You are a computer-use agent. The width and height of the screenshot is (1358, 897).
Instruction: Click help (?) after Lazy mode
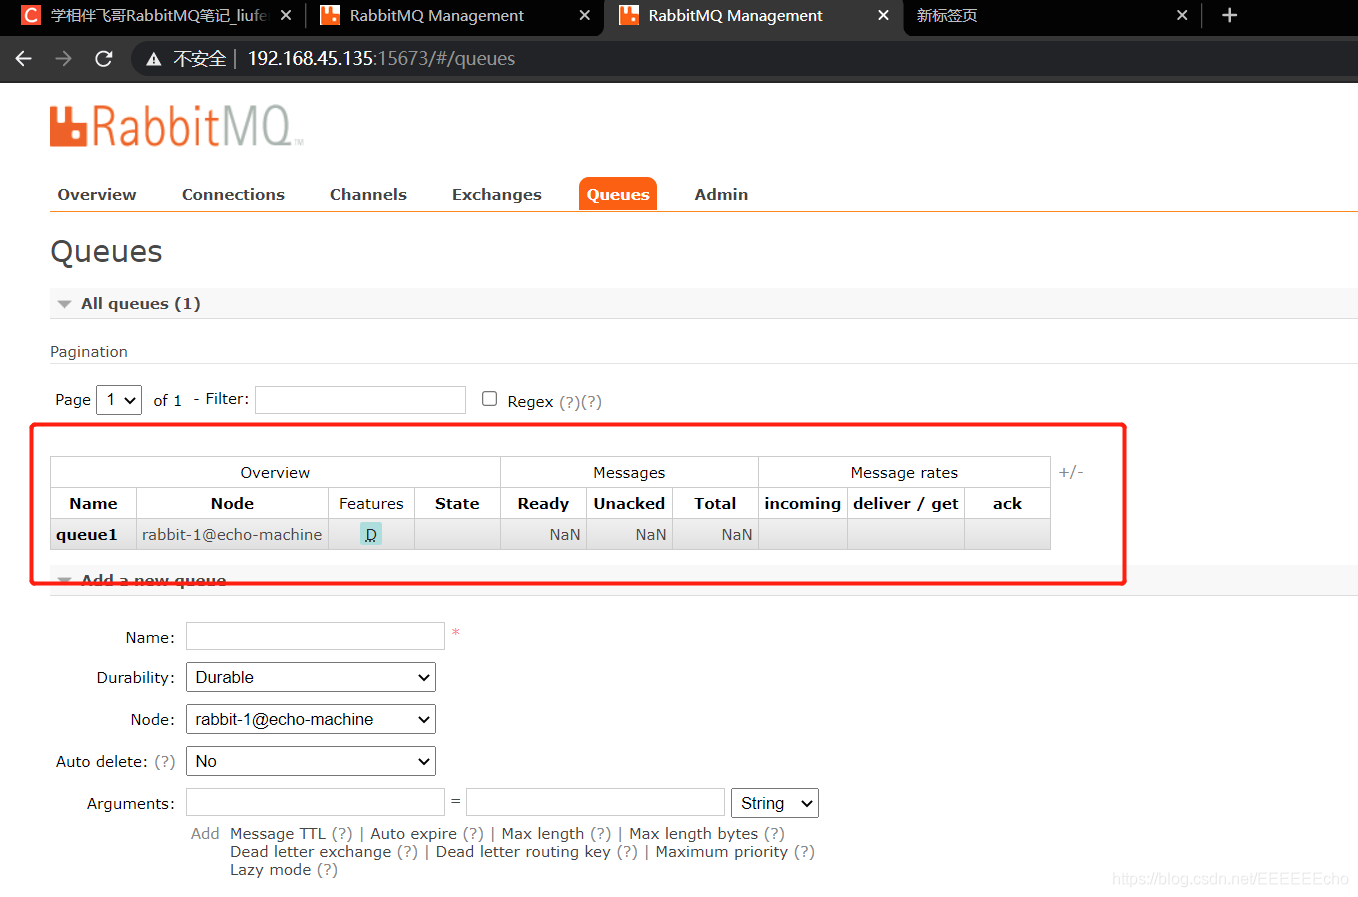click(x=327, y=869)
